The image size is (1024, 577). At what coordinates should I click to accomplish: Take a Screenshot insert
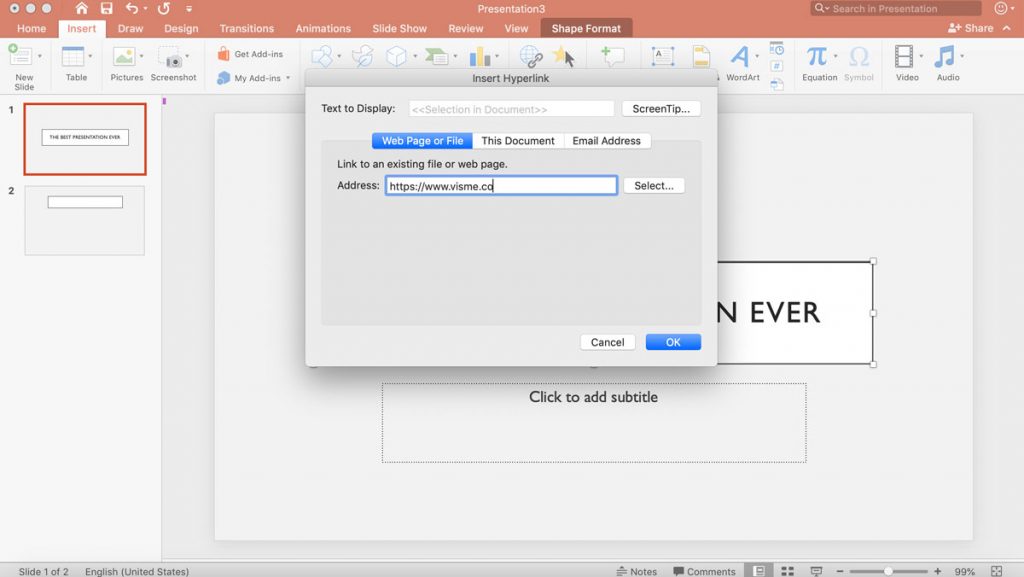click(174, 62)
